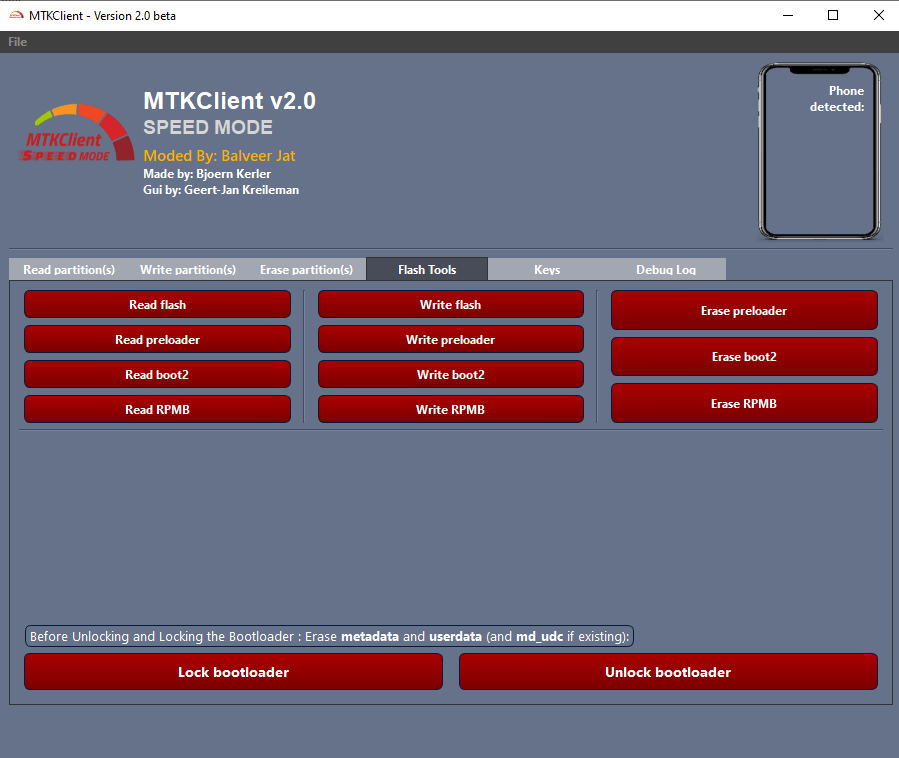Click the MTKClient speedometer logo

(x=76, y=133)
